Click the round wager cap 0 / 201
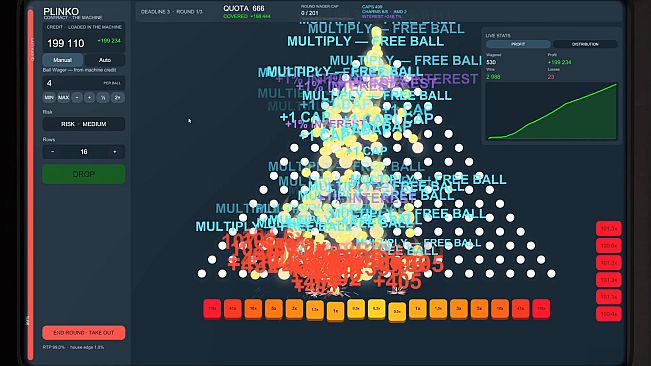651x366 pixels. click(310, 13)
